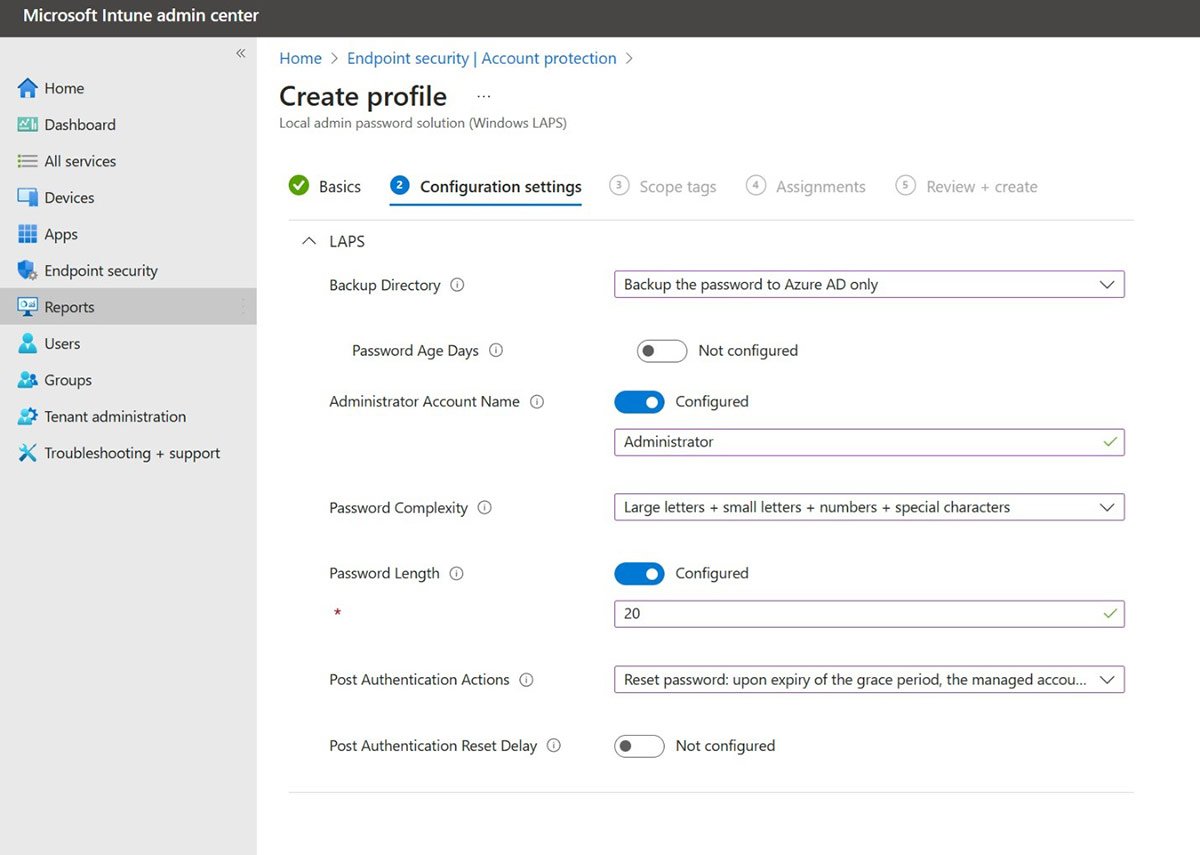Open the Backup Directory dropdown
The width and height of the screenshot is (1200, 855).
click(868, 285)
